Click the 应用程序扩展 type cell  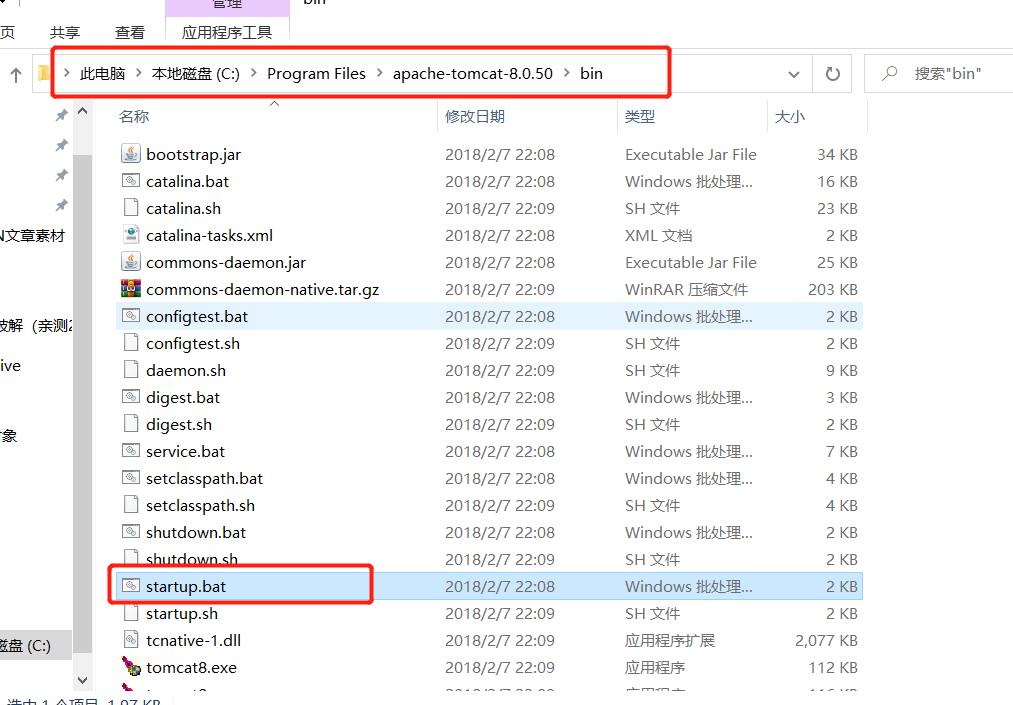[x=669, y=640]
